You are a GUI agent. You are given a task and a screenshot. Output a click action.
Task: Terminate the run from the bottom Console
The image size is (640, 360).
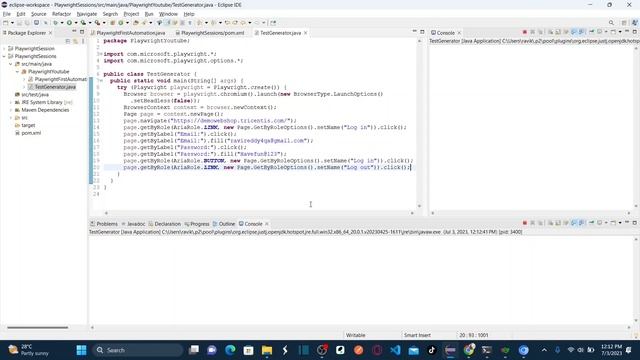[525, 223]
